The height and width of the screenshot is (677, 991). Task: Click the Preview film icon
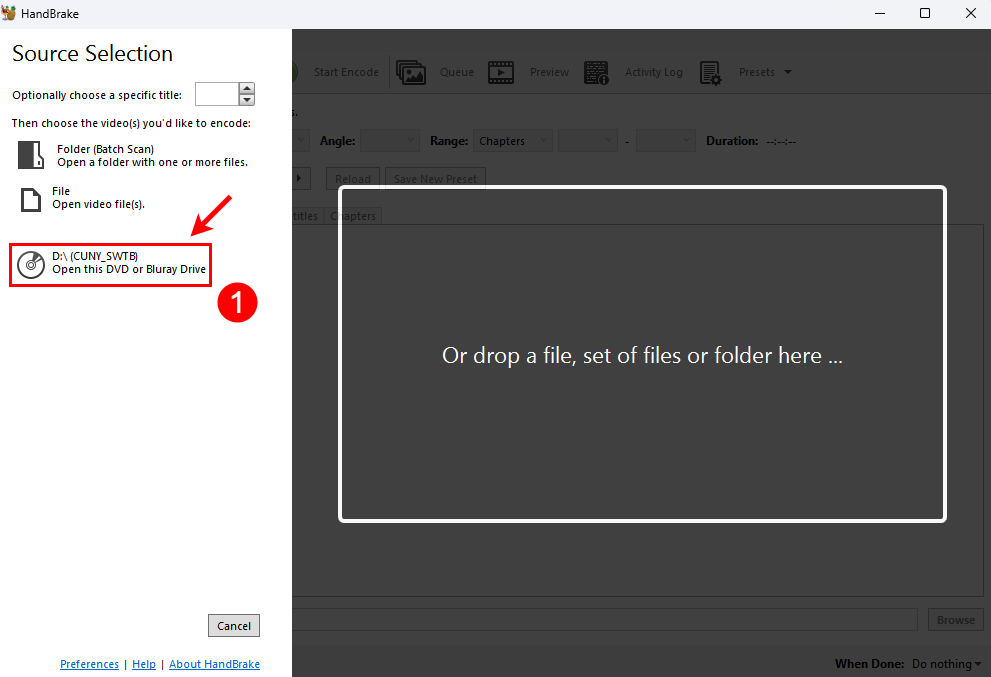pyautogui.click(x=501, y=72)
